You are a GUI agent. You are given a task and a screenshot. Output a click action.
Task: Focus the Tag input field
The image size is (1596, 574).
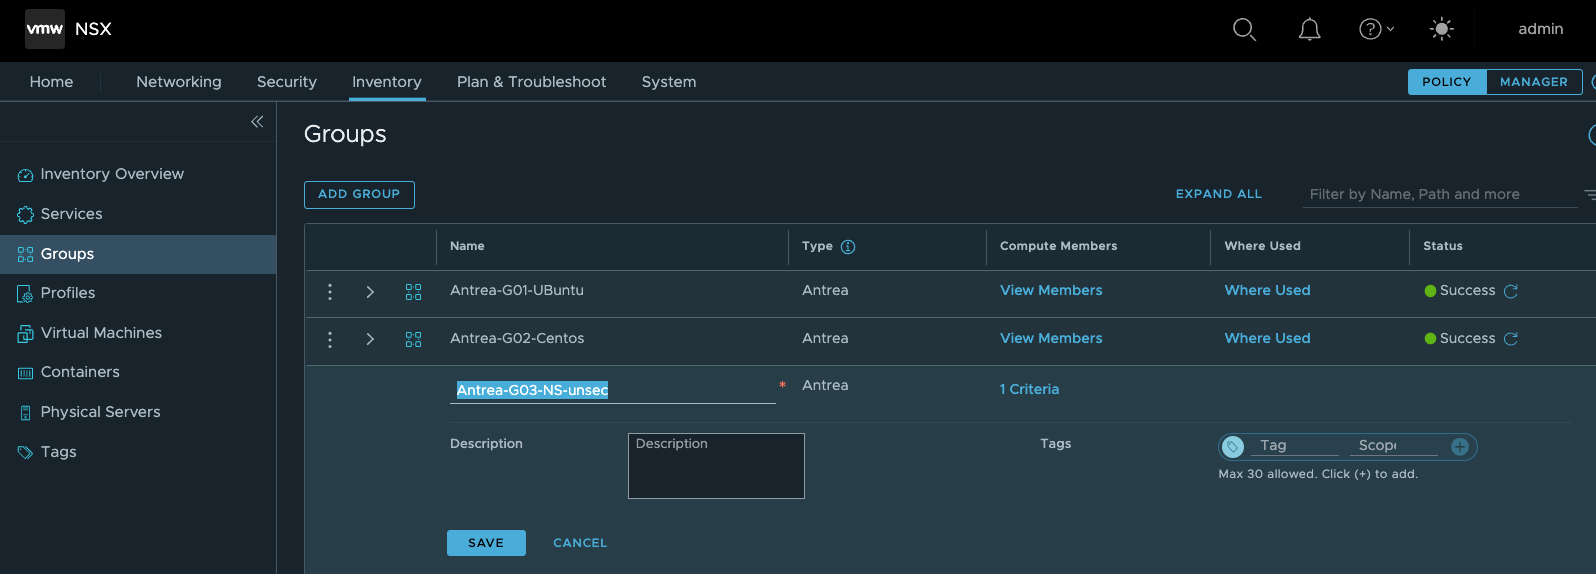click(x=1295, y=446)
